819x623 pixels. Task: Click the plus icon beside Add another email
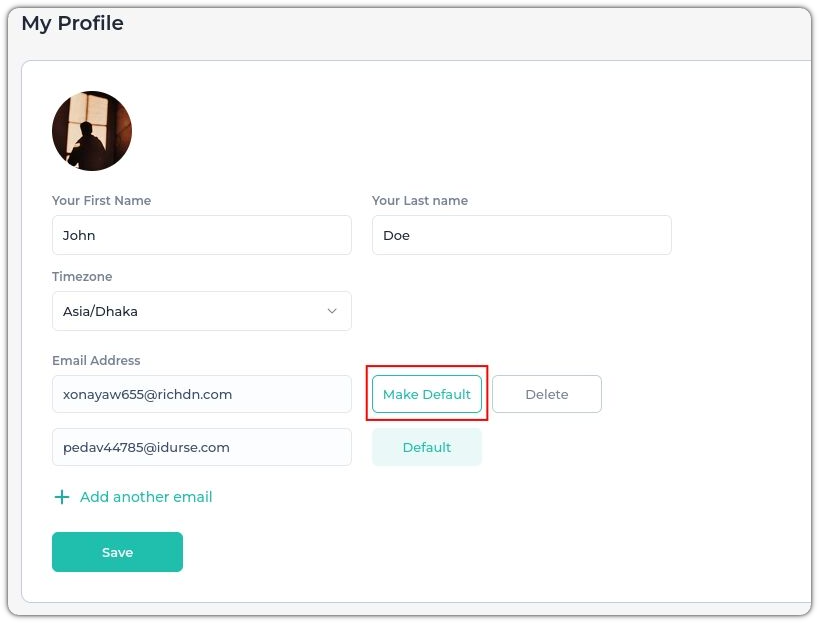click(62, 497)
